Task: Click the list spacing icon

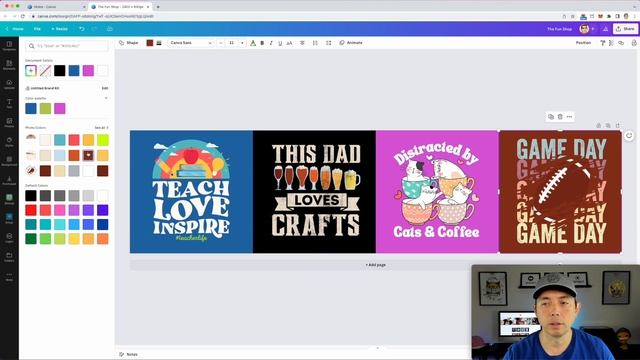Action: click(315, 43)
